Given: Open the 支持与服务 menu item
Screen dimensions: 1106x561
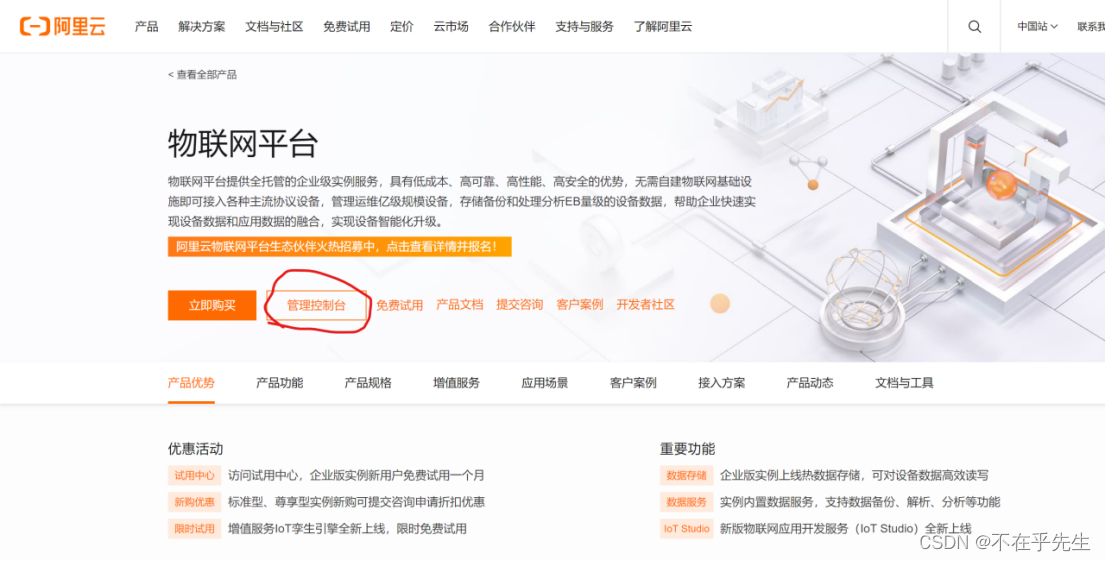Looking at the screenshot, I should click(584, 27).
